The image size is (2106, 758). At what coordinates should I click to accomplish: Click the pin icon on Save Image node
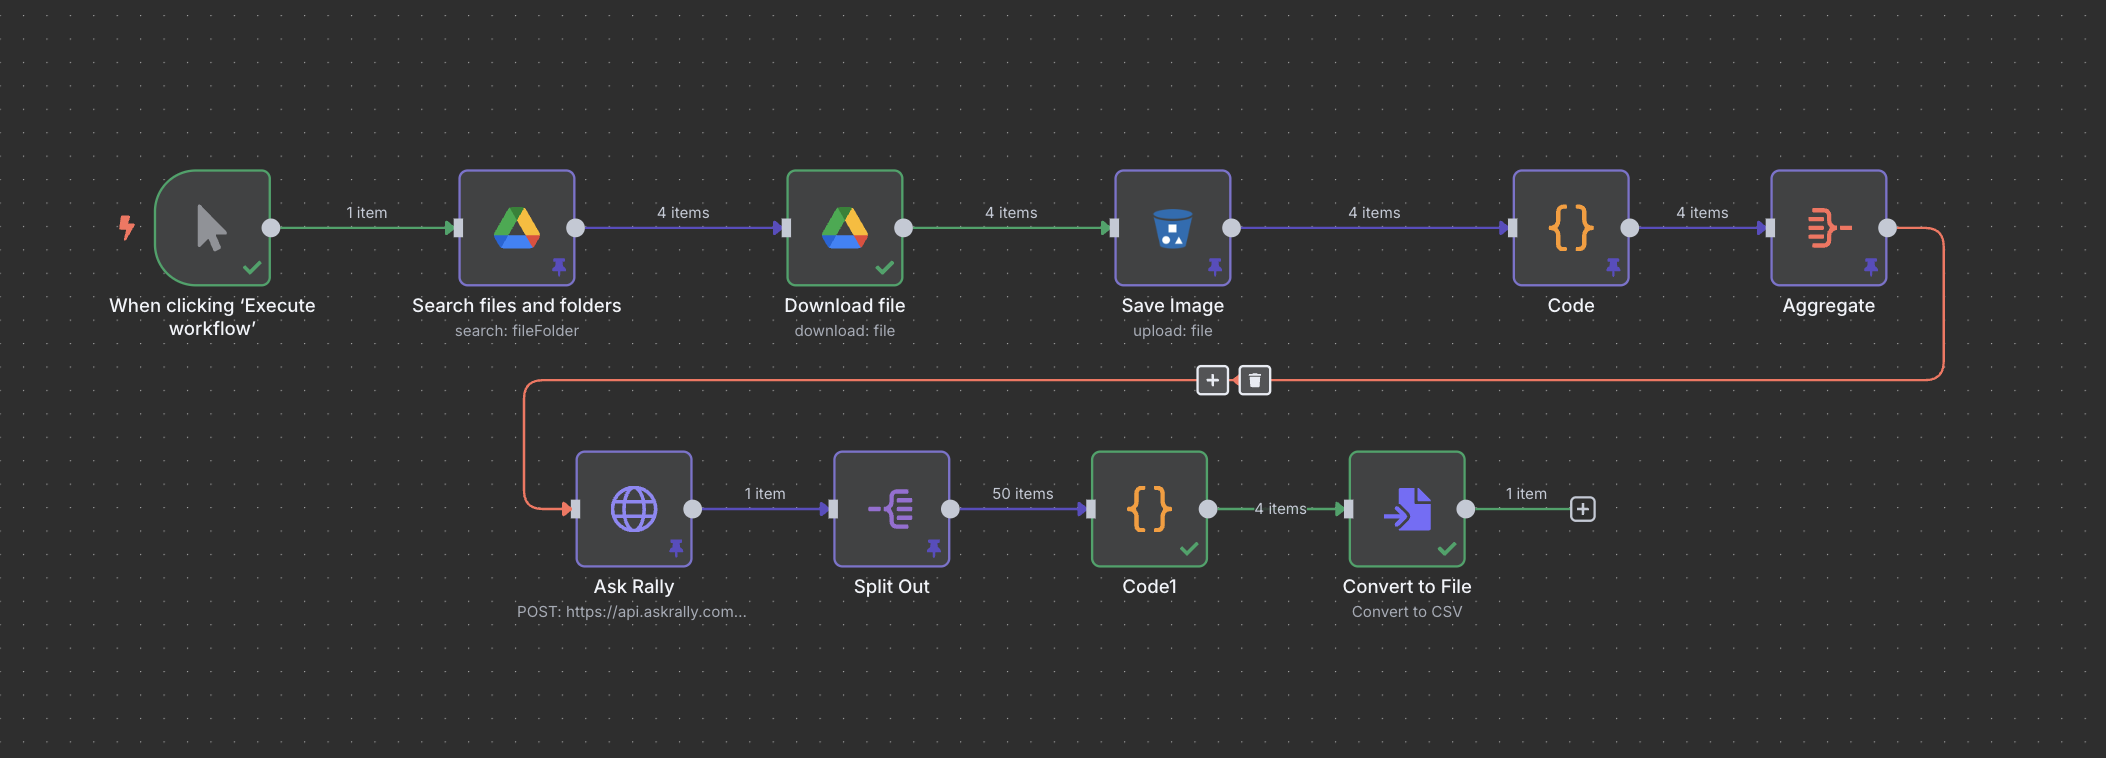(1215, 266)
